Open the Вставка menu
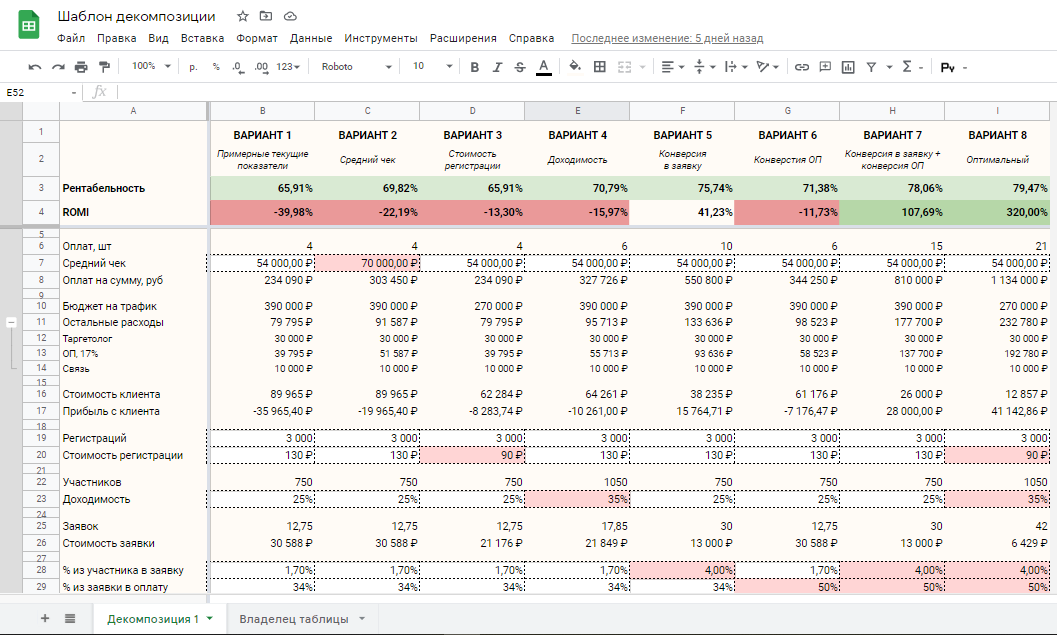The image size is (1057, 635). tap(202, 38)
